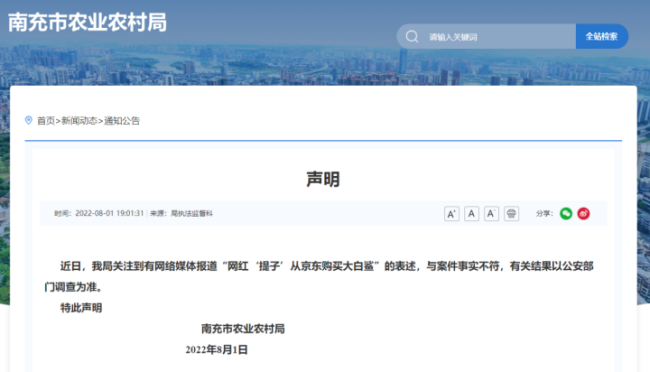Click paragraph line starting 近日，我局关注到
The width and height of the screenshot is (650, 372).
[x=327, y=266]
